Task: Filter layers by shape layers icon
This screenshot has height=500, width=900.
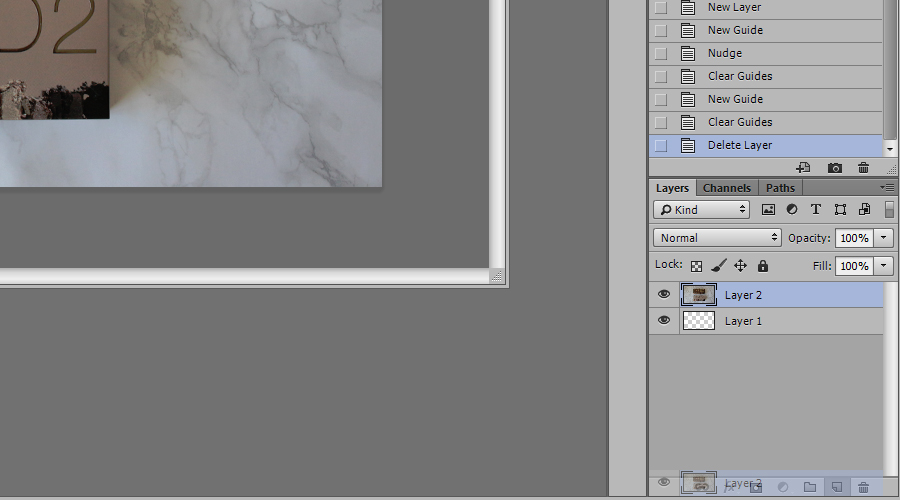Action: click(x=840, y=210)
